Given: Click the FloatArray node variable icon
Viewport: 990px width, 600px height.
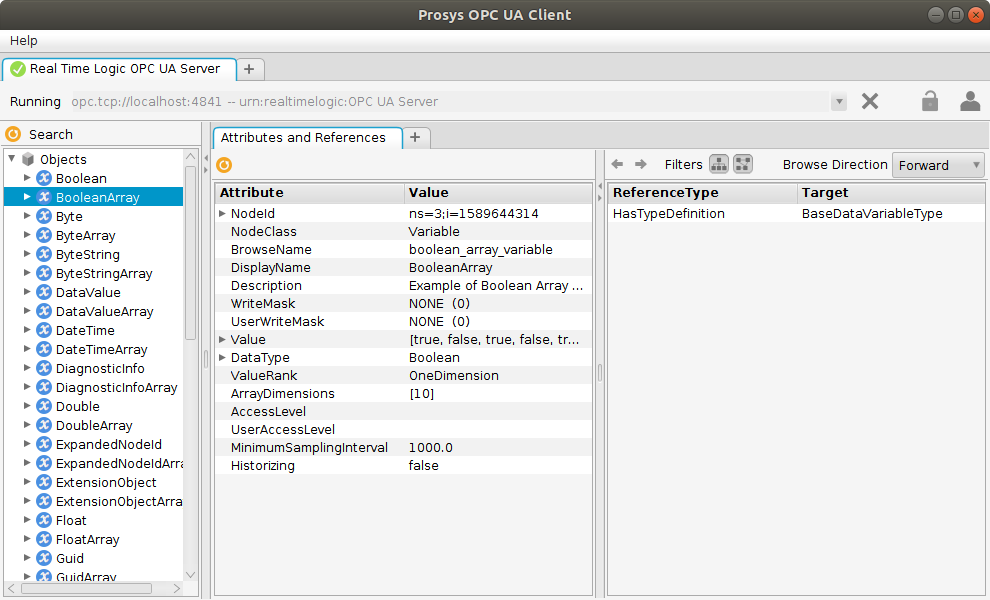Looking at the screenshot, I should (x=44, y=539).
